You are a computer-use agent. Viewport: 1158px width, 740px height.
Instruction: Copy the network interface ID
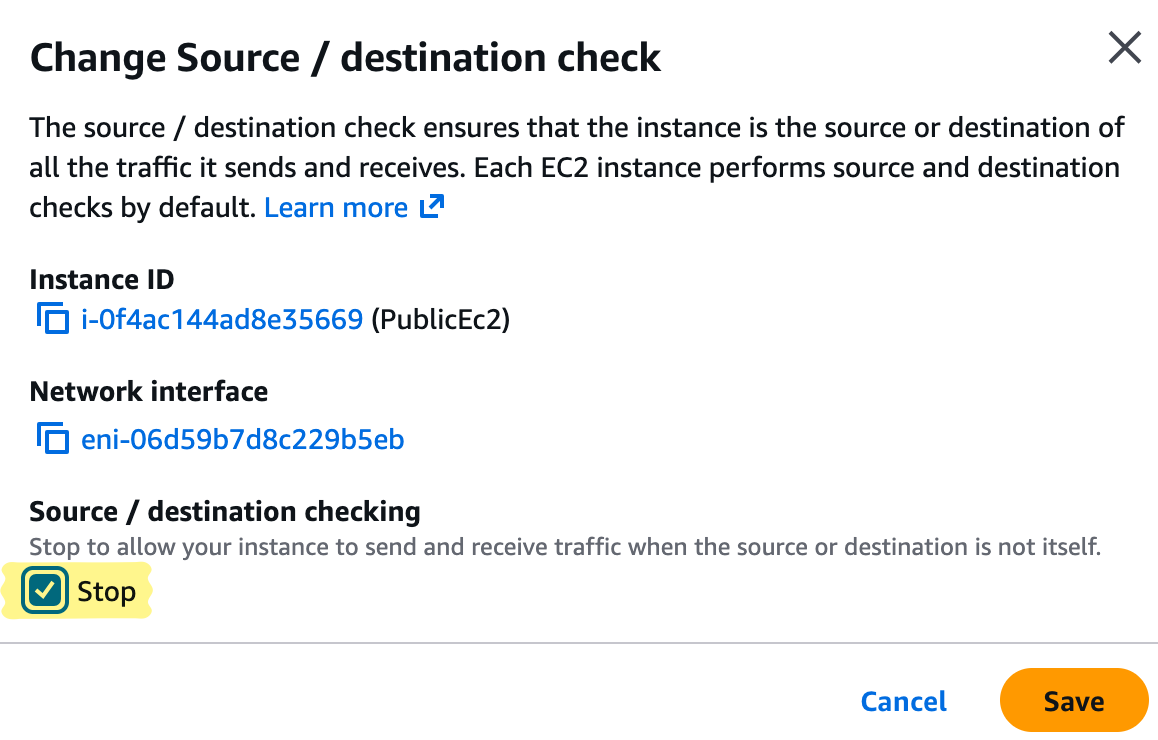51,439
